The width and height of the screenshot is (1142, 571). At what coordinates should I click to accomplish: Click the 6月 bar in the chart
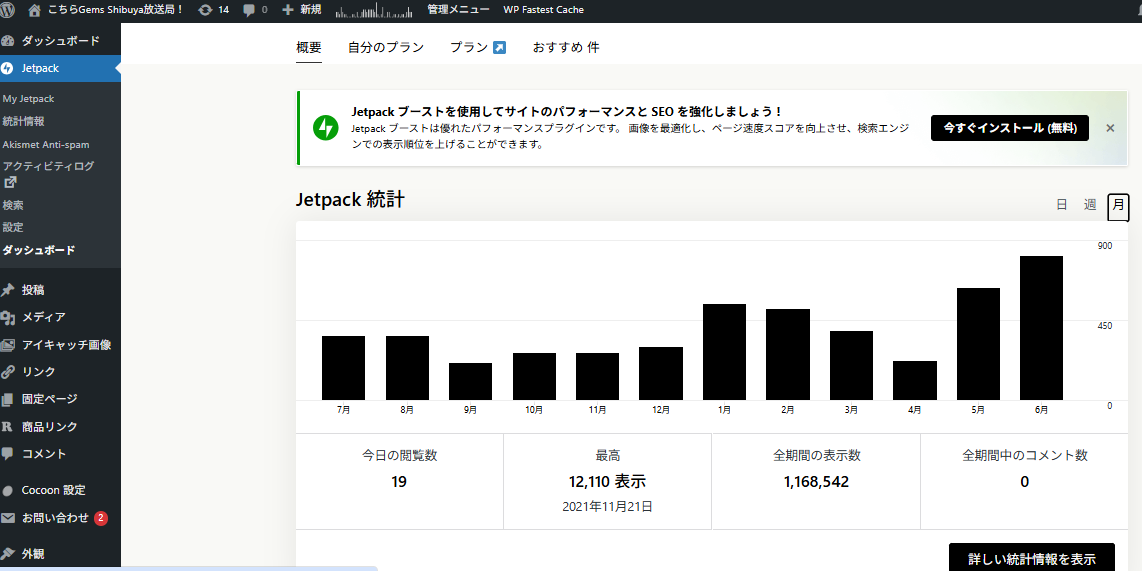(1041, 328)
